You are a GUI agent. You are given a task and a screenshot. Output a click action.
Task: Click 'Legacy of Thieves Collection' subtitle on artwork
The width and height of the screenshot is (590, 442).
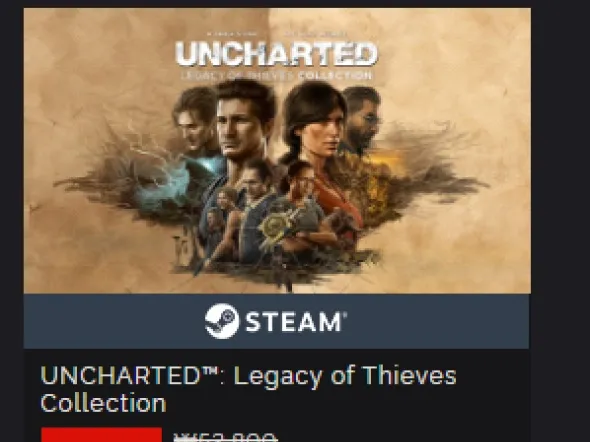[277, 76]
